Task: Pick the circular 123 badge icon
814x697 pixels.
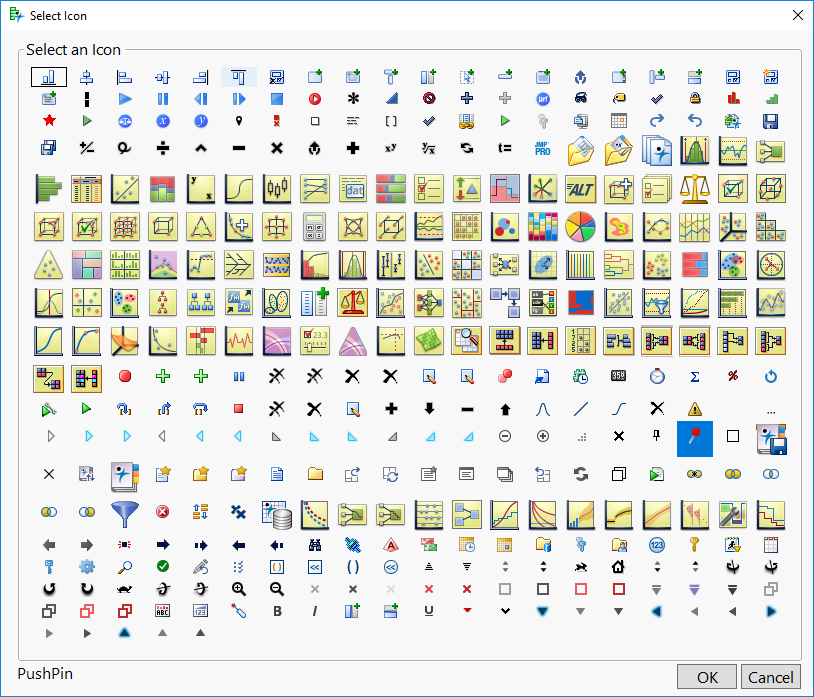Action: click(x=657, y=545)
